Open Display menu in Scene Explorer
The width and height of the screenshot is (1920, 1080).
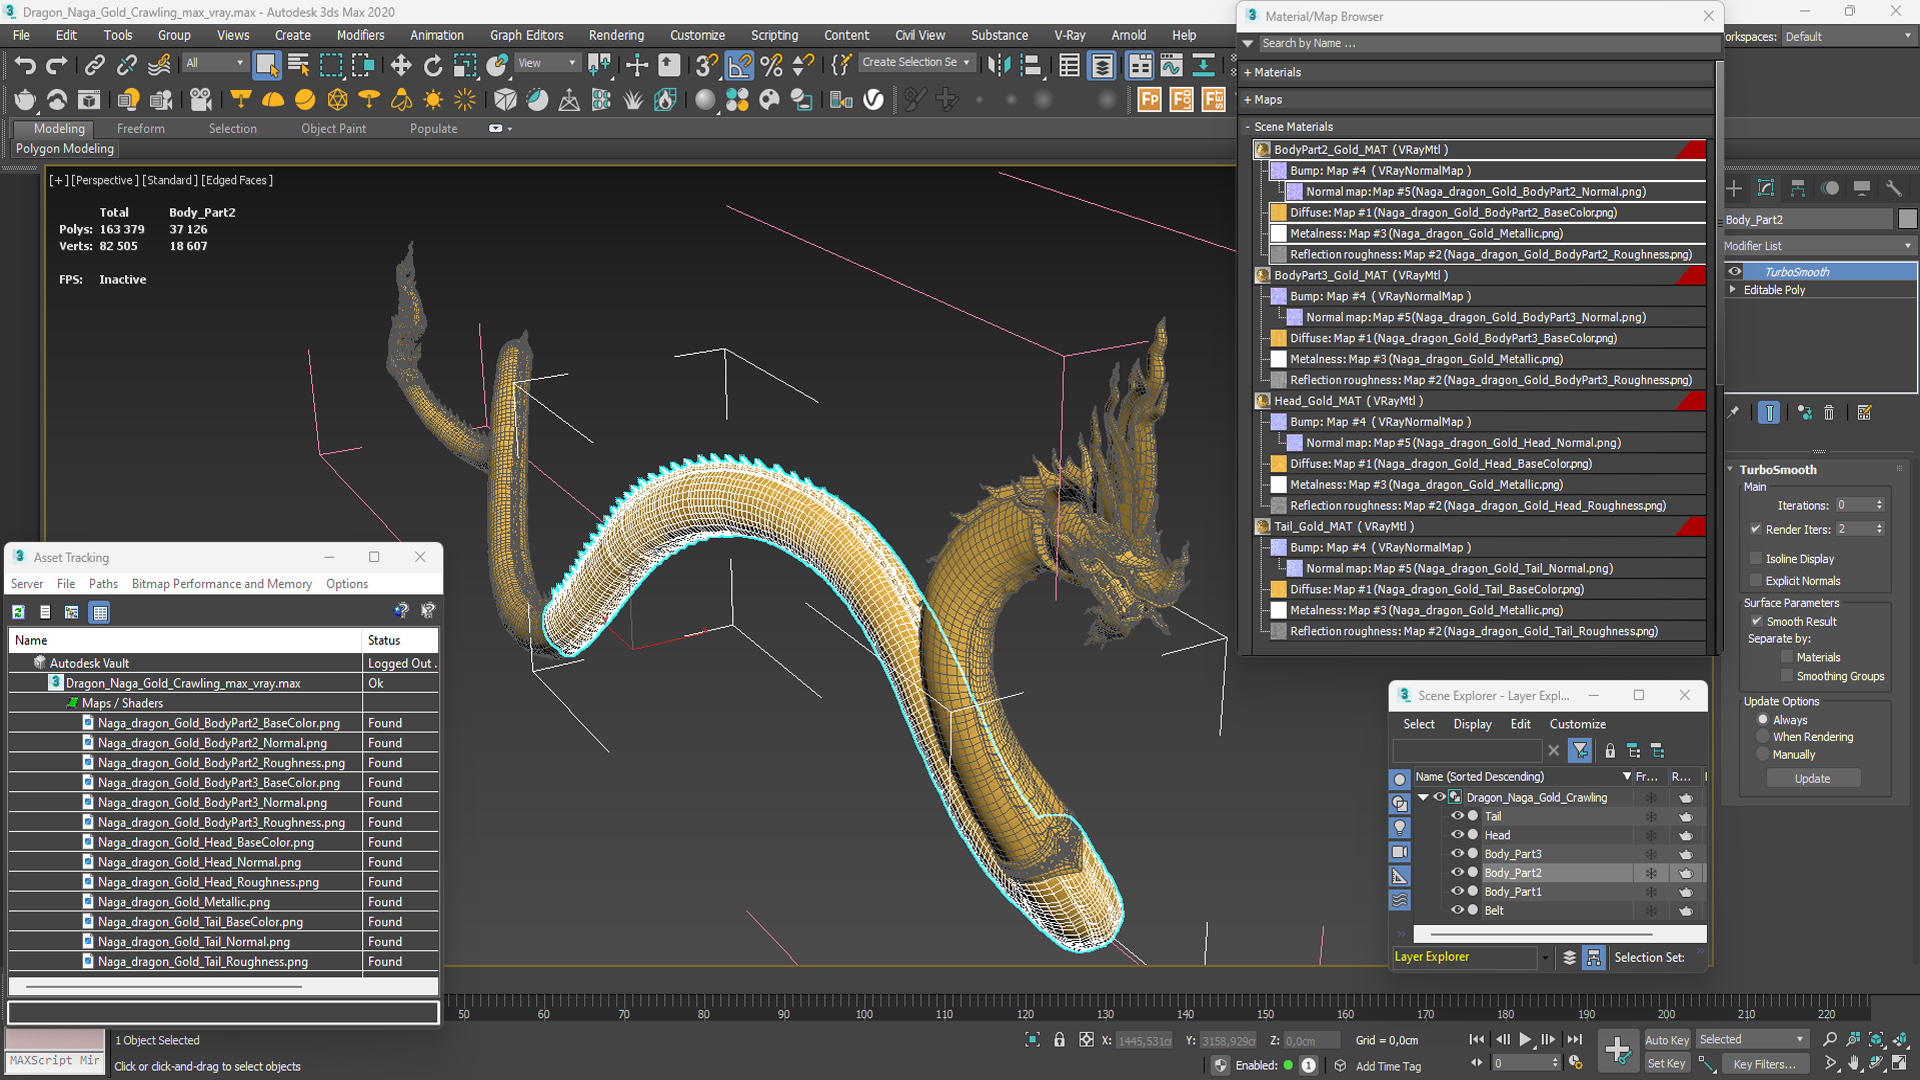click(1472, 724)
